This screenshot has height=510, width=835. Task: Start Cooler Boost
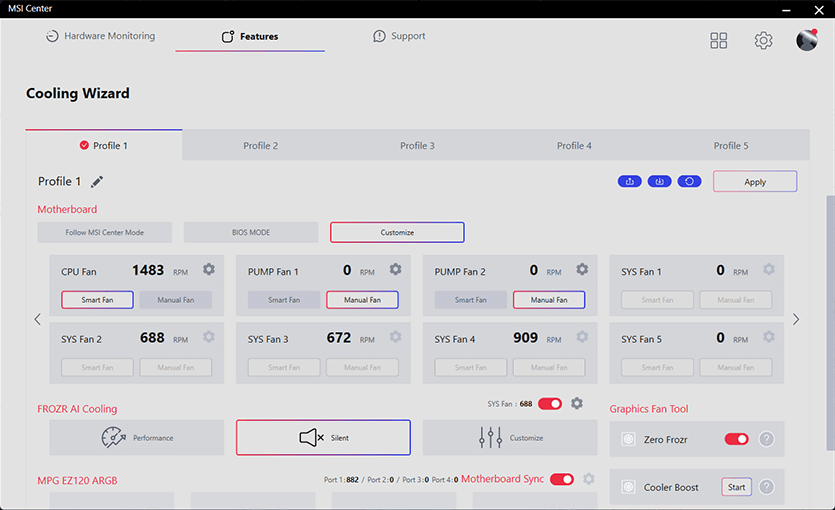coord(736,487)
